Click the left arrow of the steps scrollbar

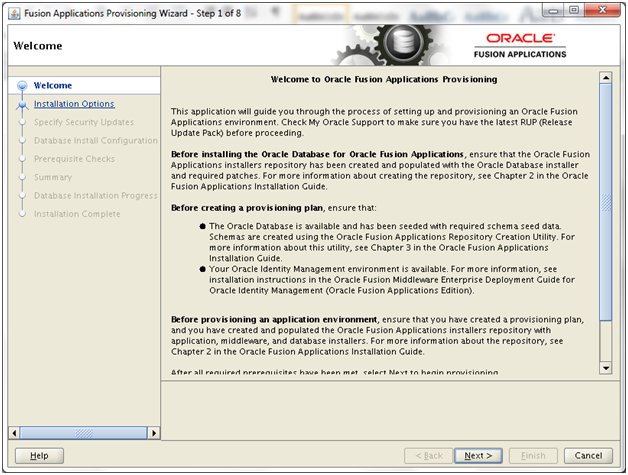14,433
